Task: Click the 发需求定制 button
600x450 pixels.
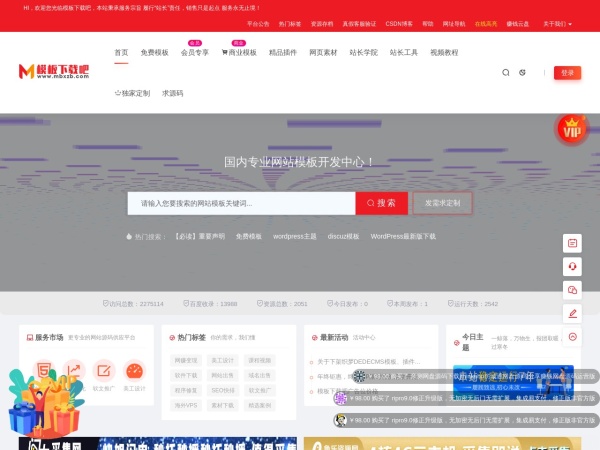Action: (x=442, y=203)
